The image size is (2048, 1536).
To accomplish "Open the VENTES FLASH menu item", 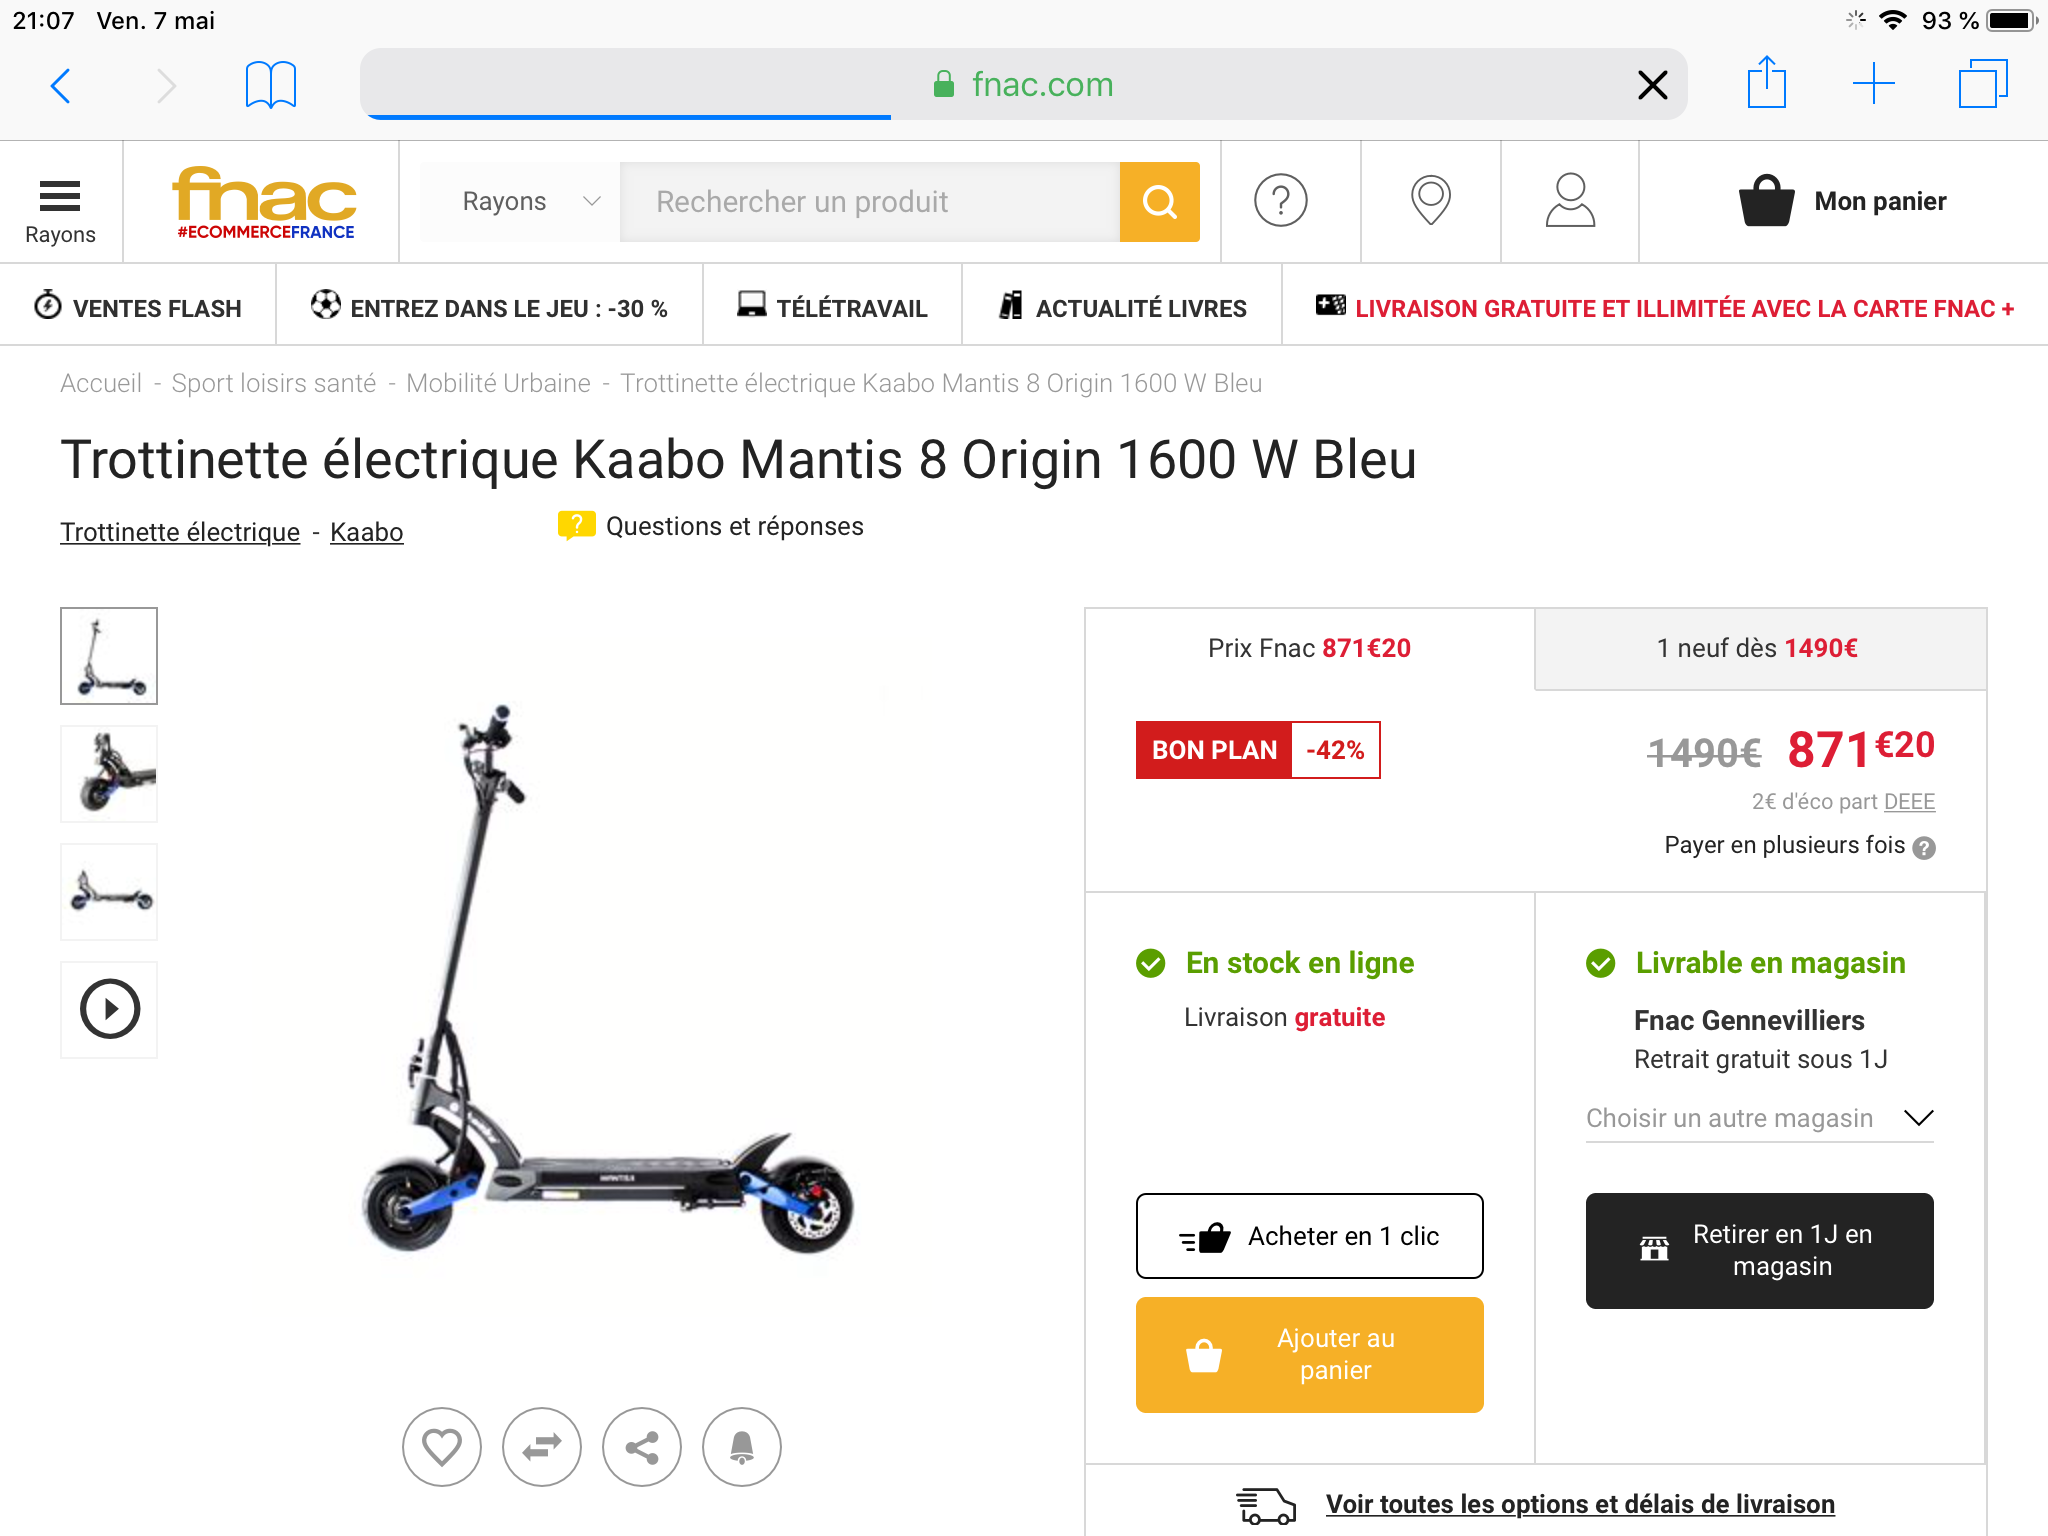I will tap(139, 308).
